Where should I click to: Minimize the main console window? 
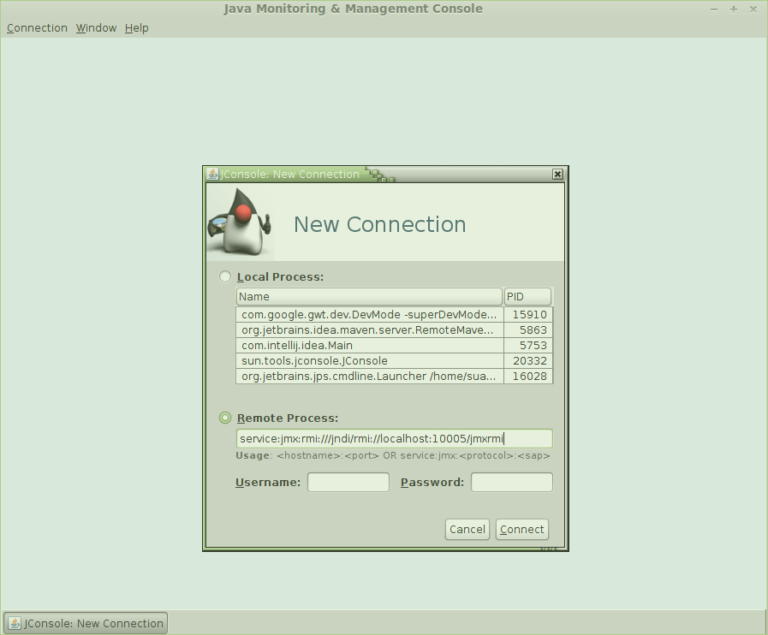point(714,9)
